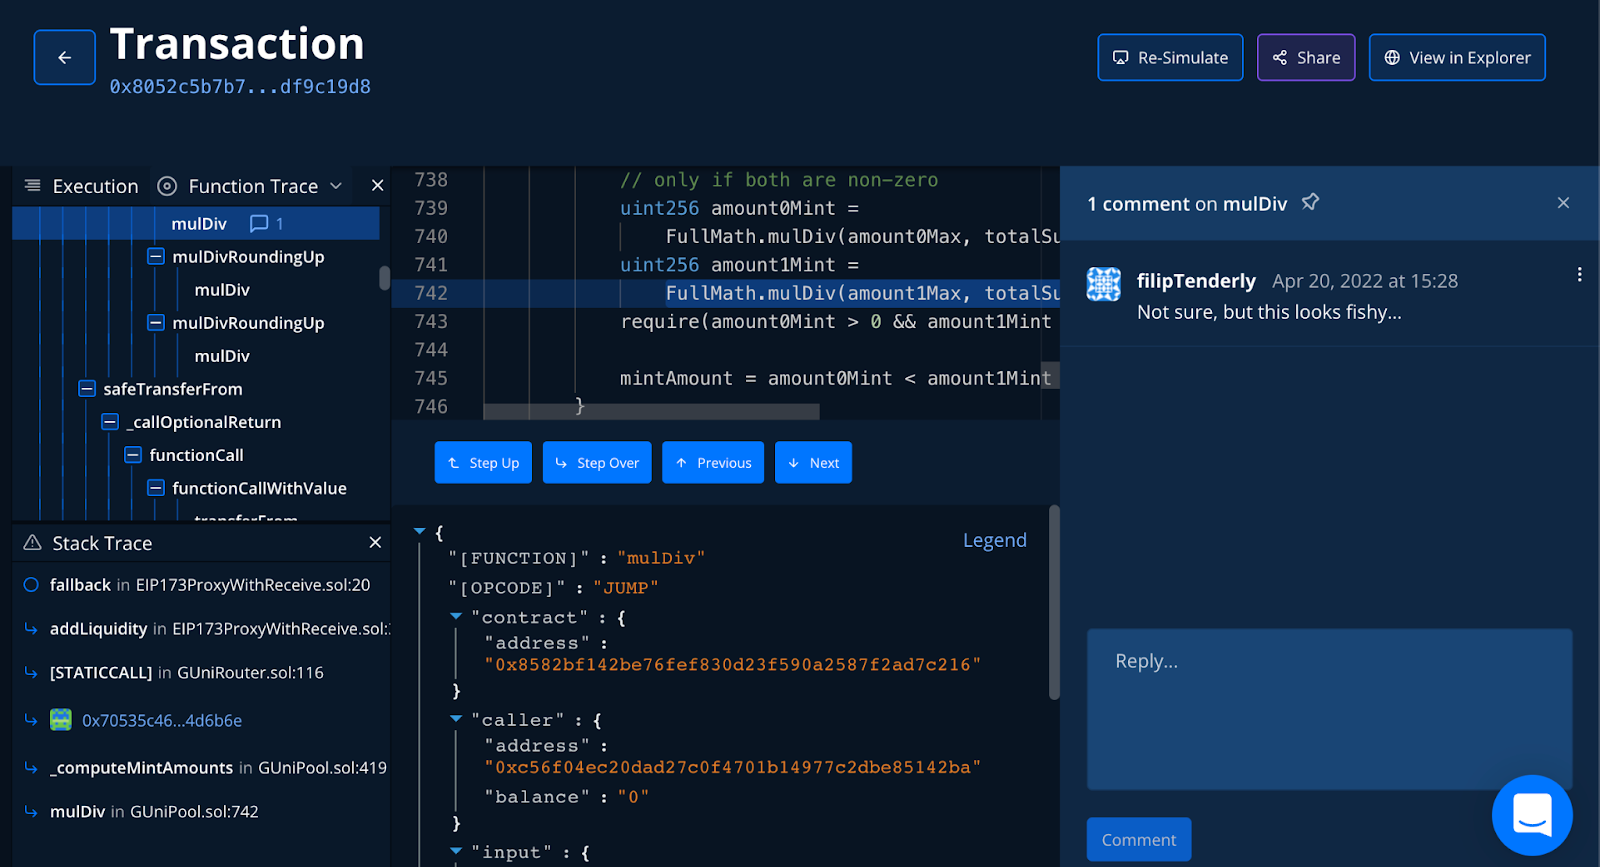Viewport: 1600px width, 867px height.
Task: Pin the mulDiv comment thread
Action: [1310, 203]
